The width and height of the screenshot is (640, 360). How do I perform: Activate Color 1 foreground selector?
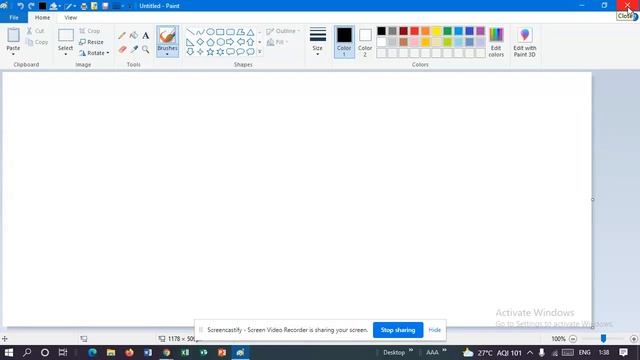[x=344, y=42]
